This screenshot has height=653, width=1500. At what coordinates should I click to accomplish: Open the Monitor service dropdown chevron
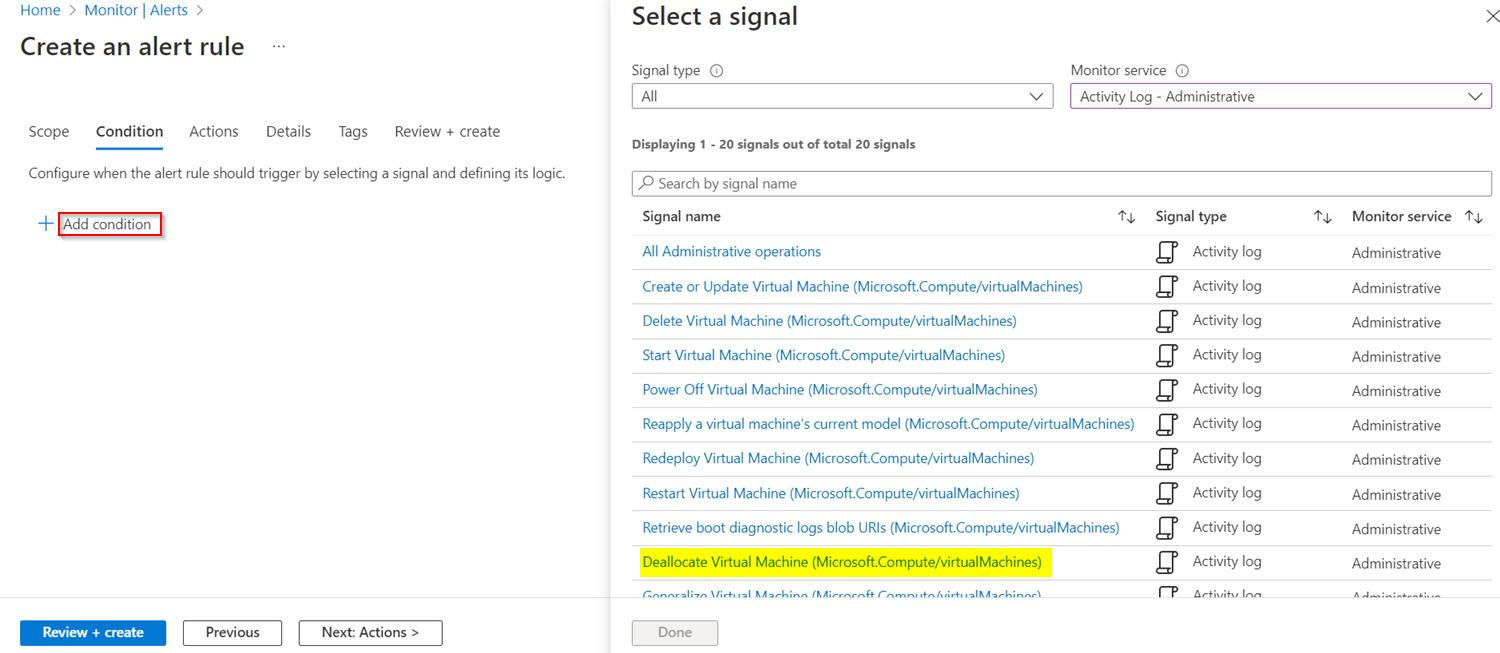coord(1476,95)
